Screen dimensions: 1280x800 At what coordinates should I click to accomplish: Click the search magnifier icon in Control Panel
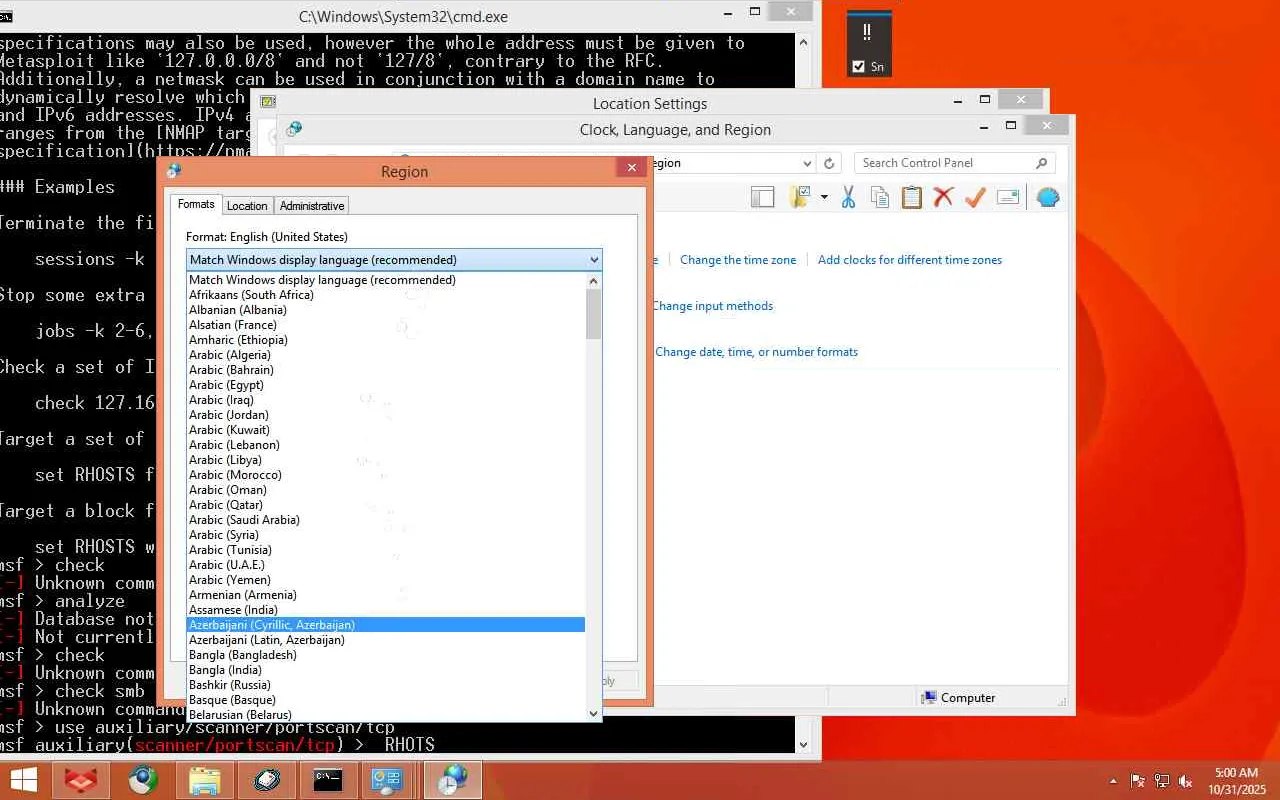[x=1041, y=163]
